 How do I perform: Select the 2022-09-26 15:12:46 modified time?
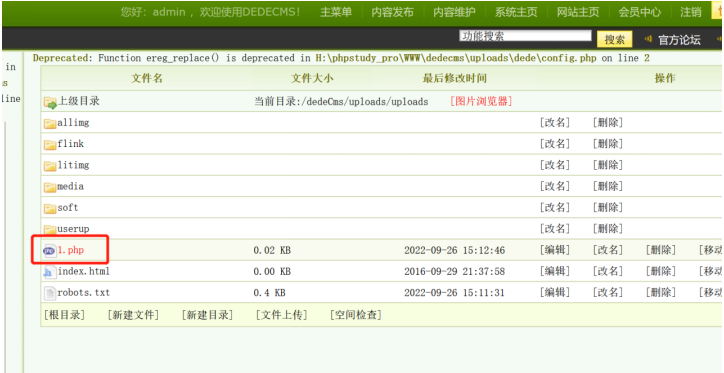454,251
